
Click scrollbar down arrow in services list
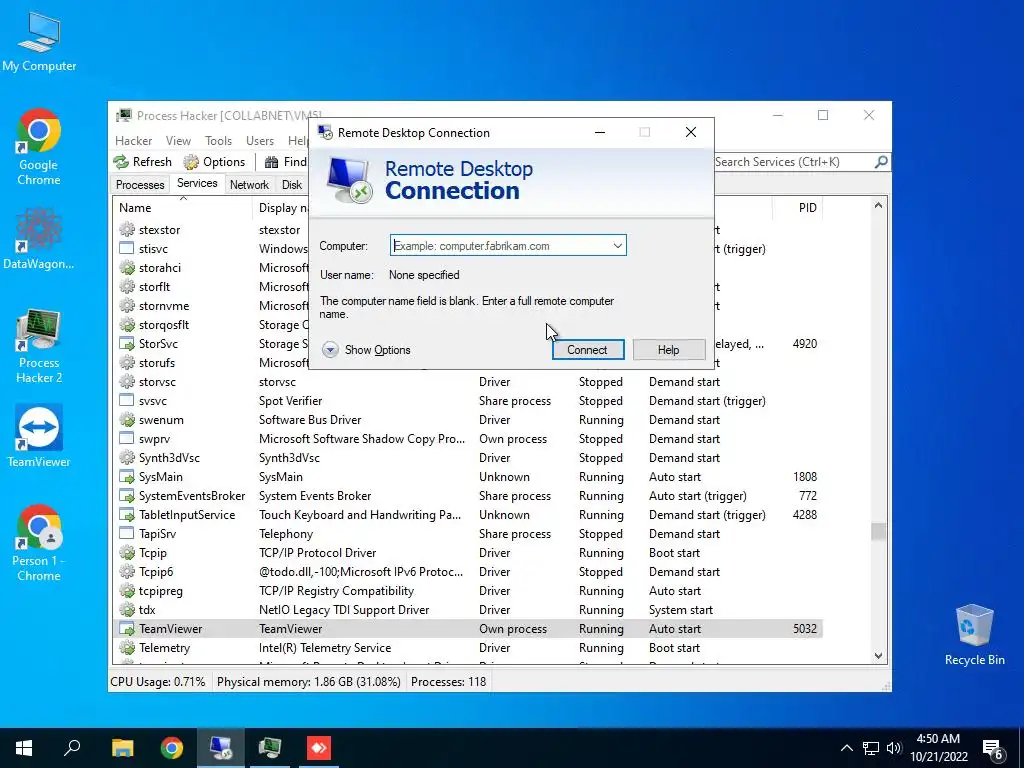click(x=878, y=656)
